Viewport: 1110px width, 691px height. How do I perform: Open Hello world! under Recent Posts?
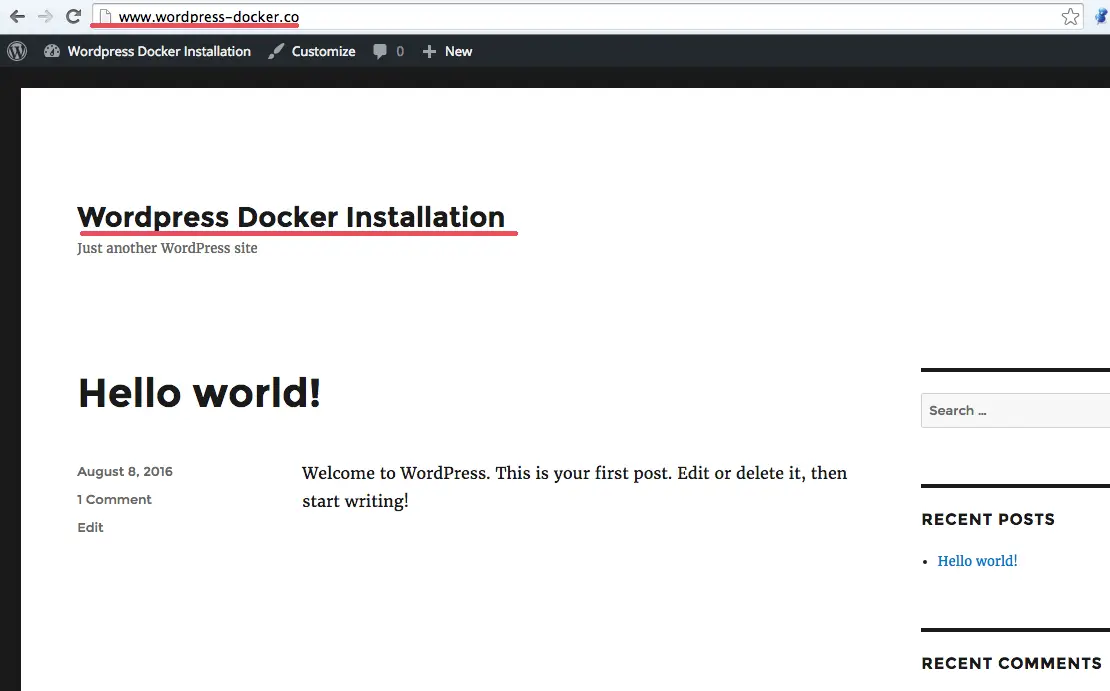coord(977,561)
